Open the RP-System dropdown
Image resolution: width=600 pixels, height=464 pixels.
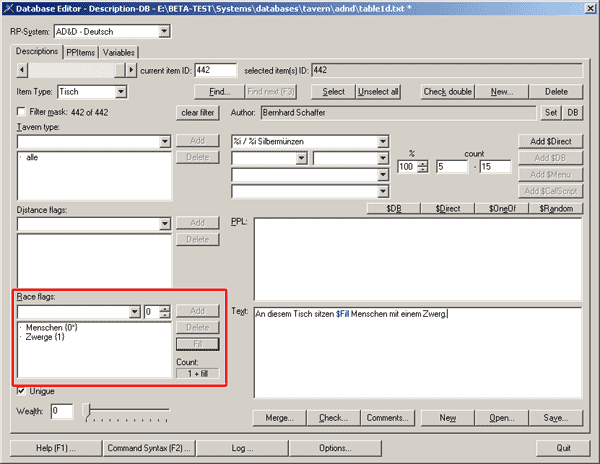click(x=163, y=32)
